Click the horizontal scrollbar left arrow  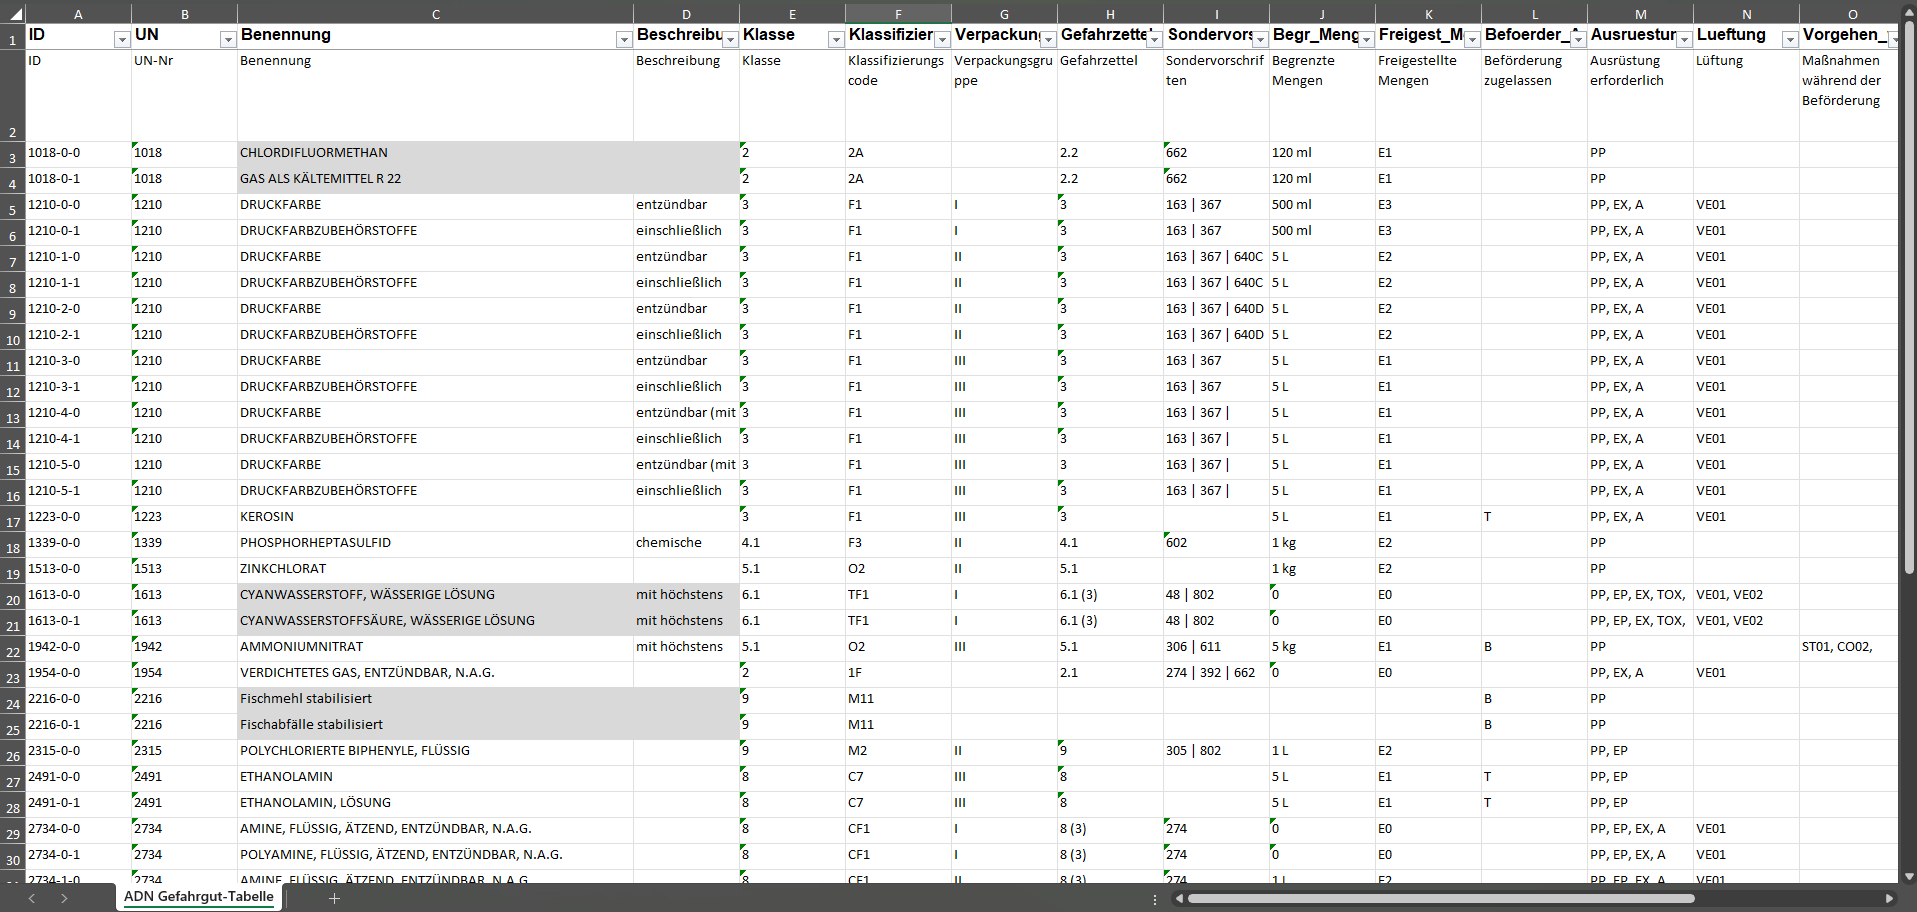pyautogui.click(x=1180, y=898)
